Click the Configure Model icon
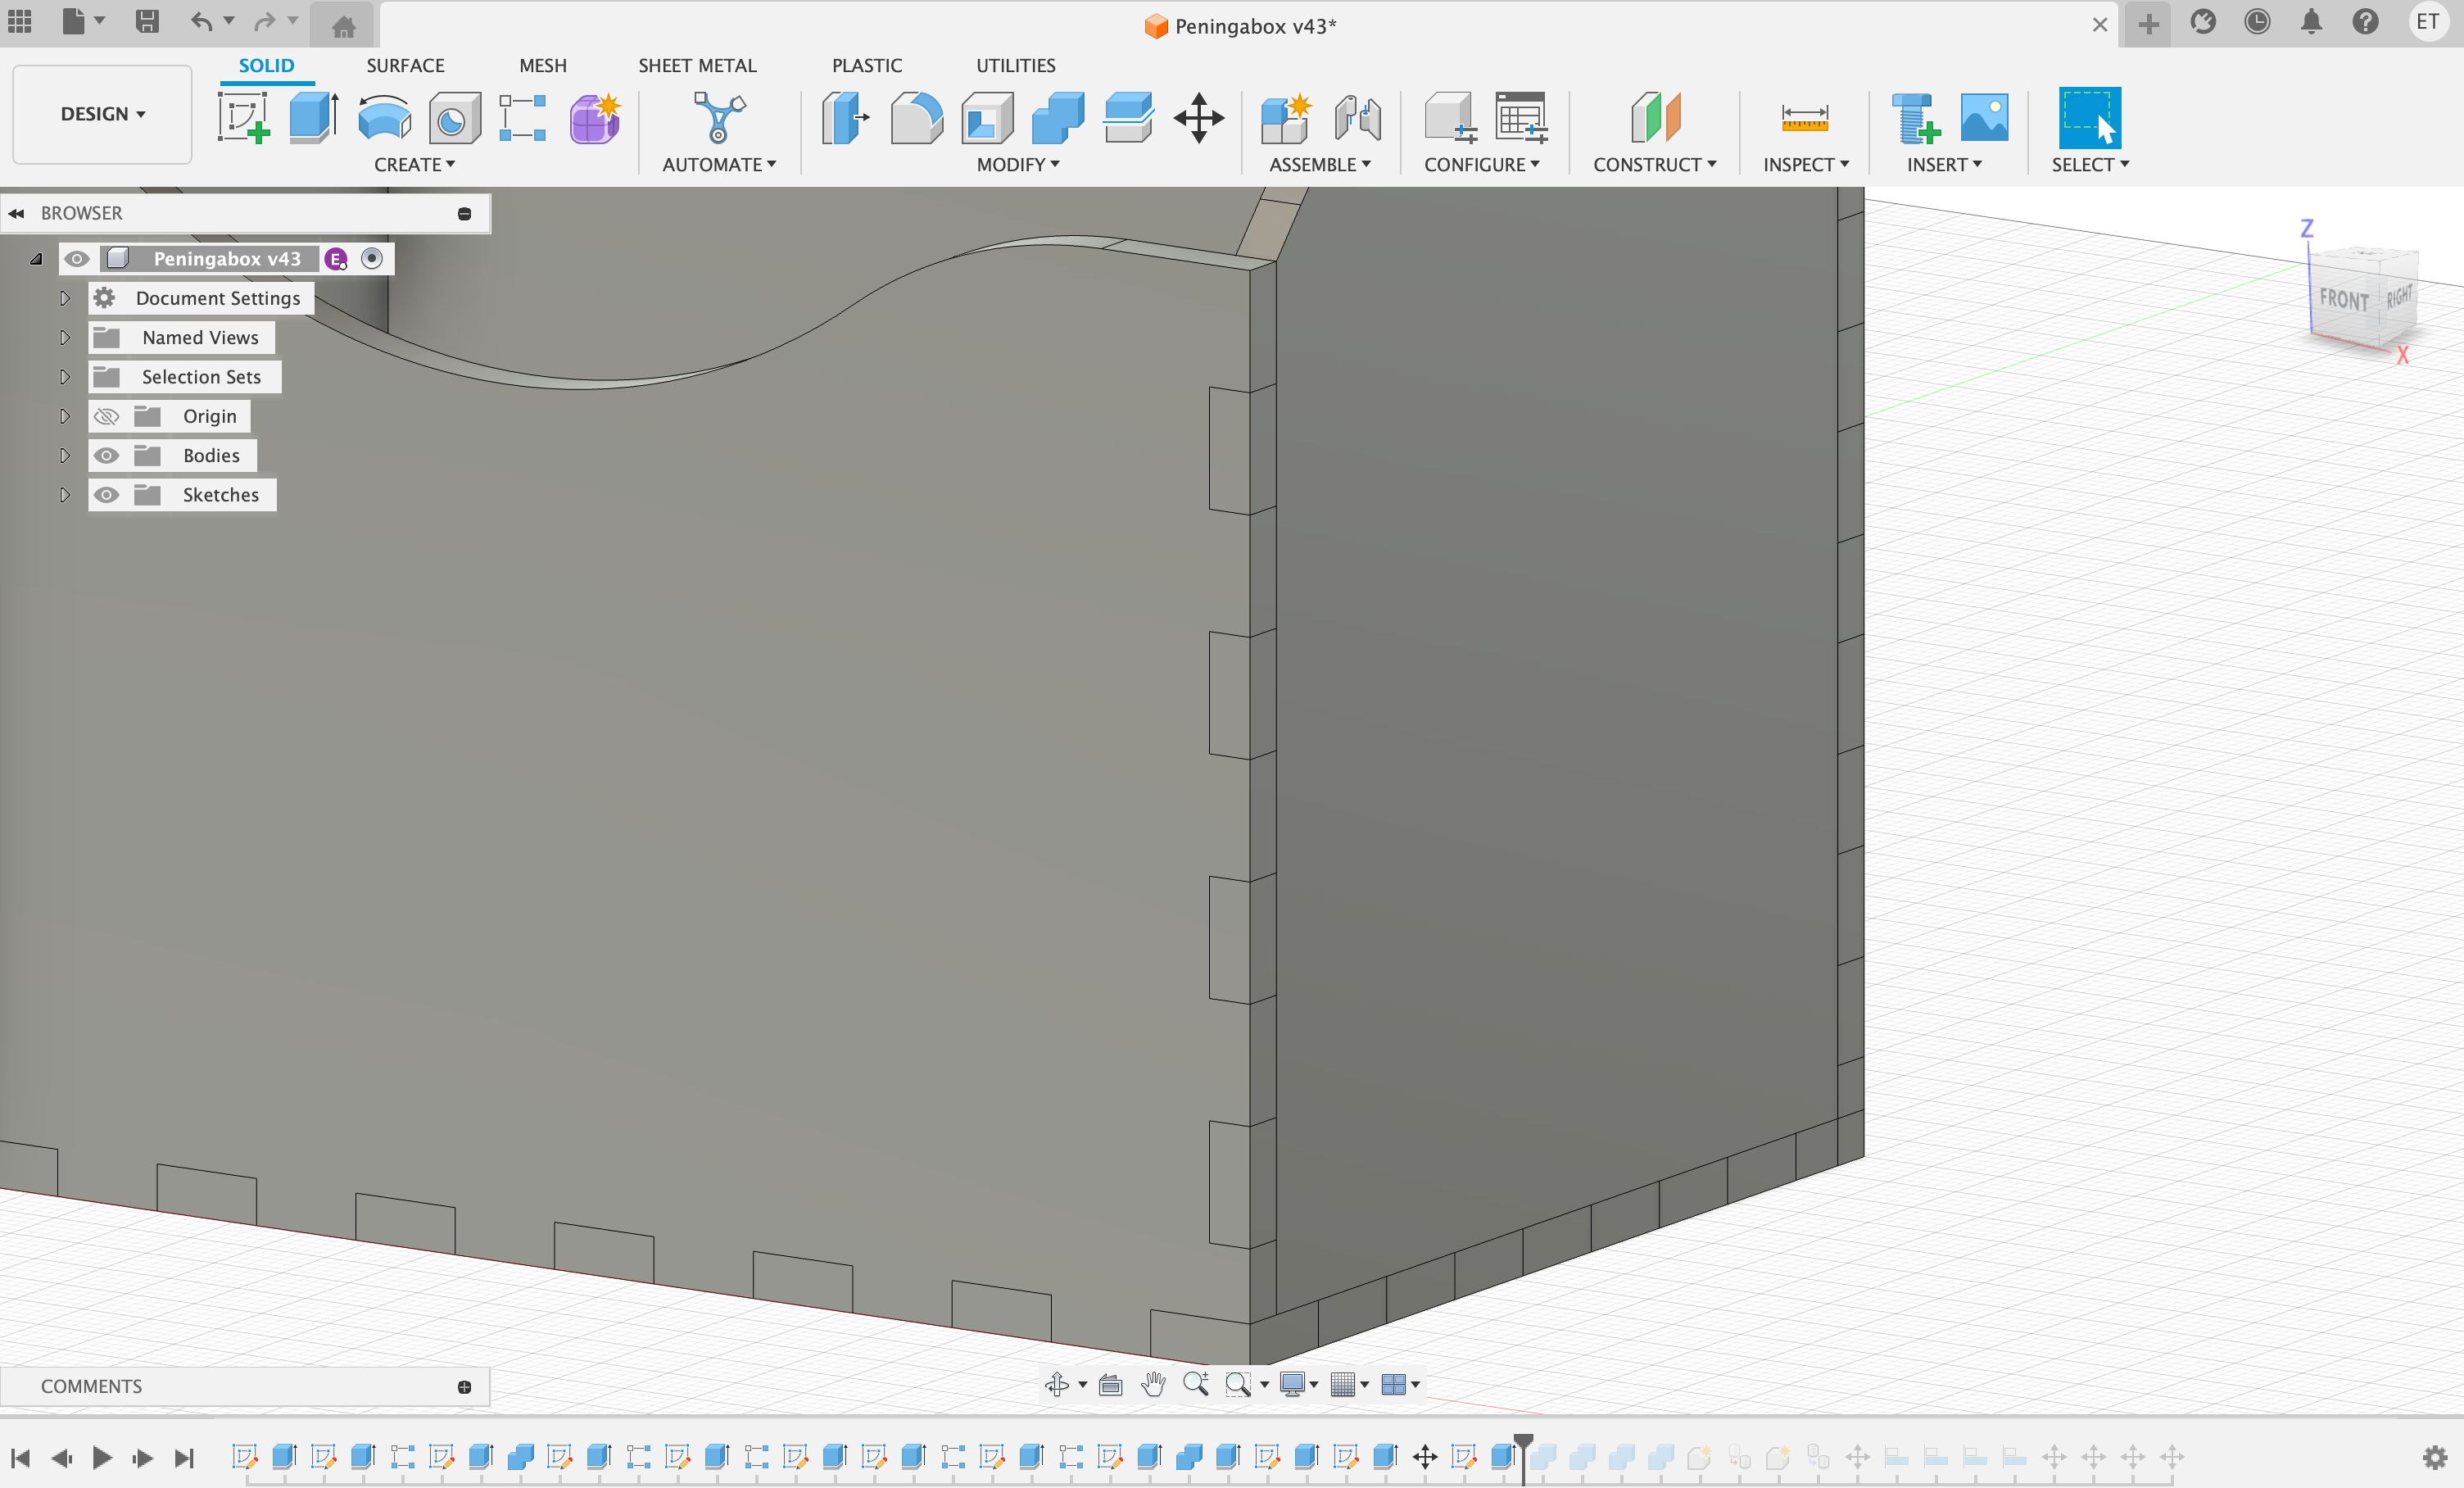The width and height of the screenshot is (2464, 1488). pos(1450,118)
